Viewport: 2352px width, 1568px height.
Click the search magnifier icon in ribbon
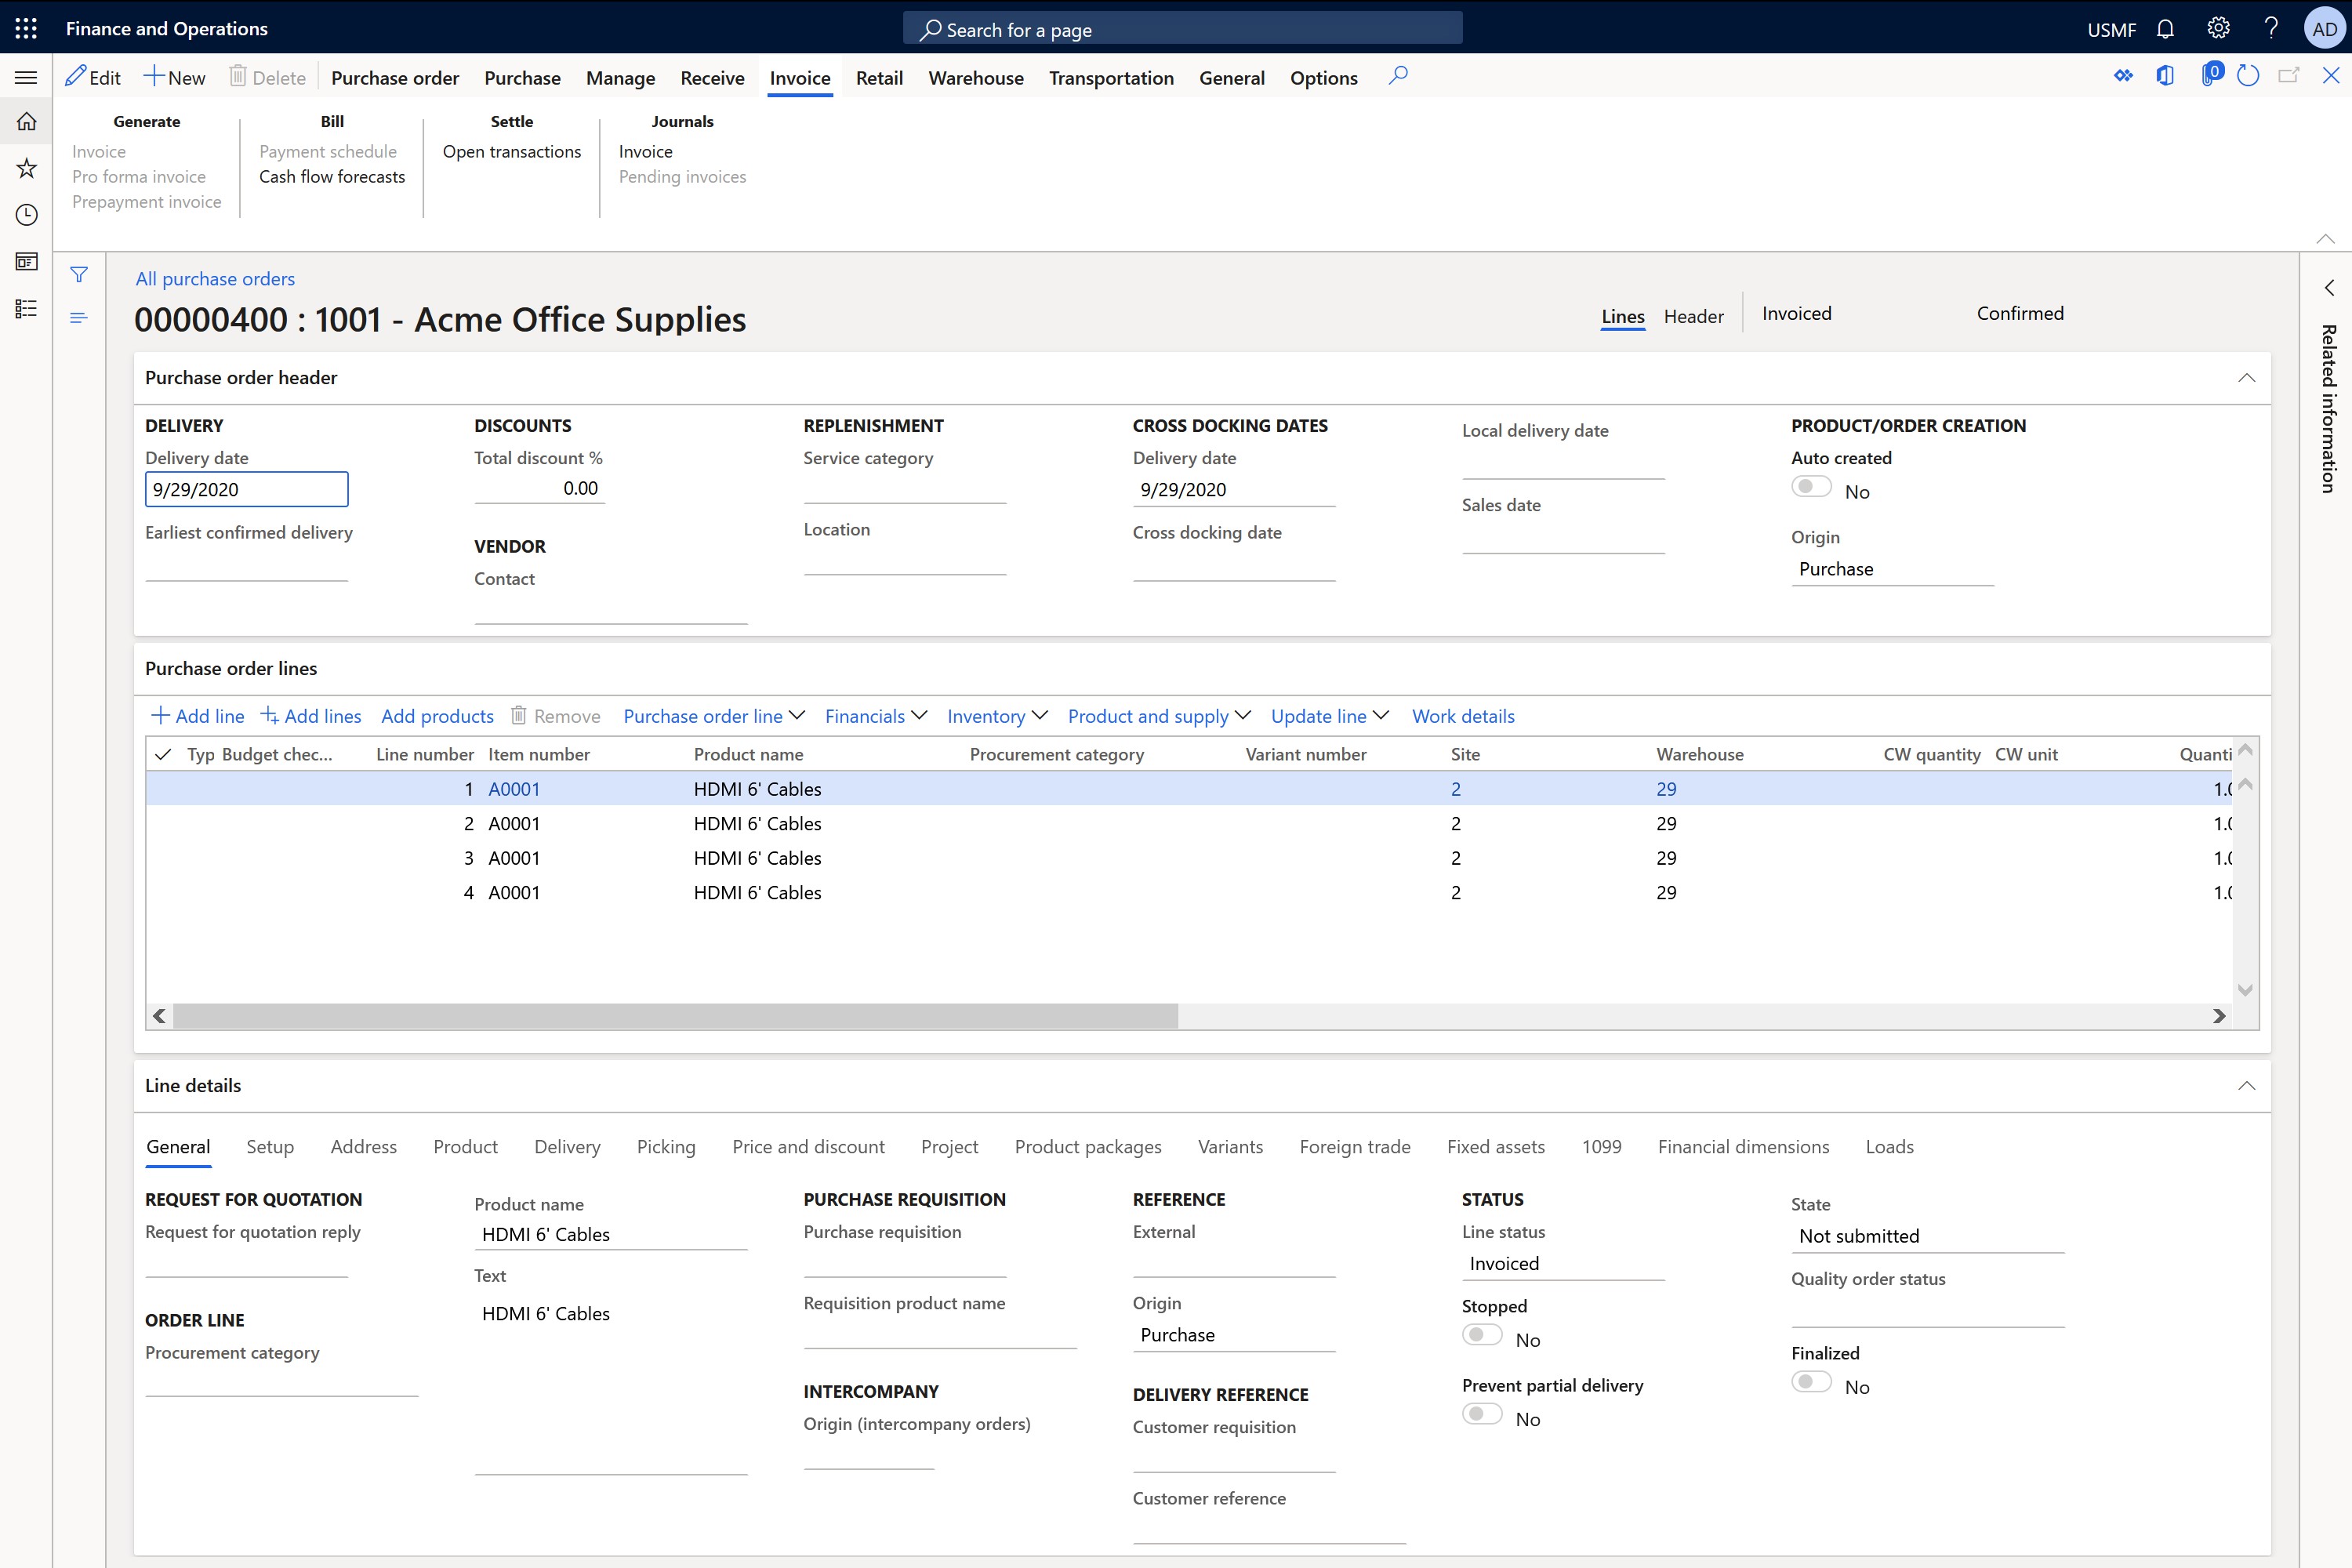tap(1400, 75)
